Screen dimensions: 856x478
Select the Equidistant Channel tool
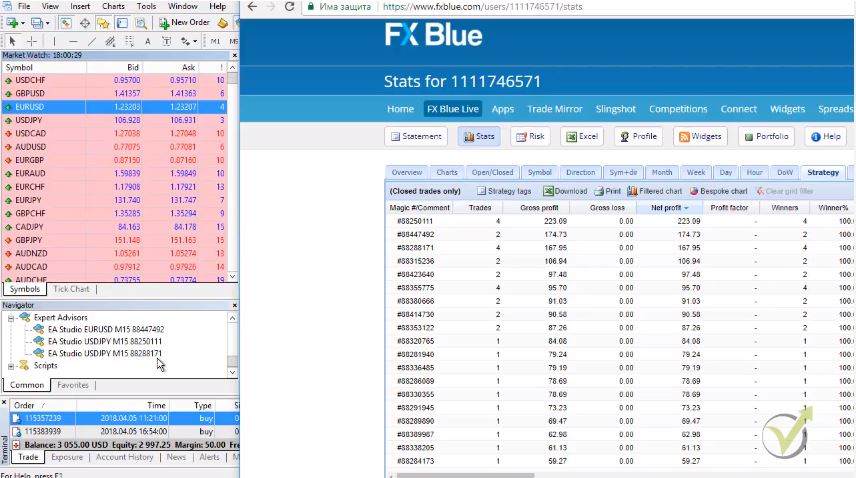pos(110,41)
